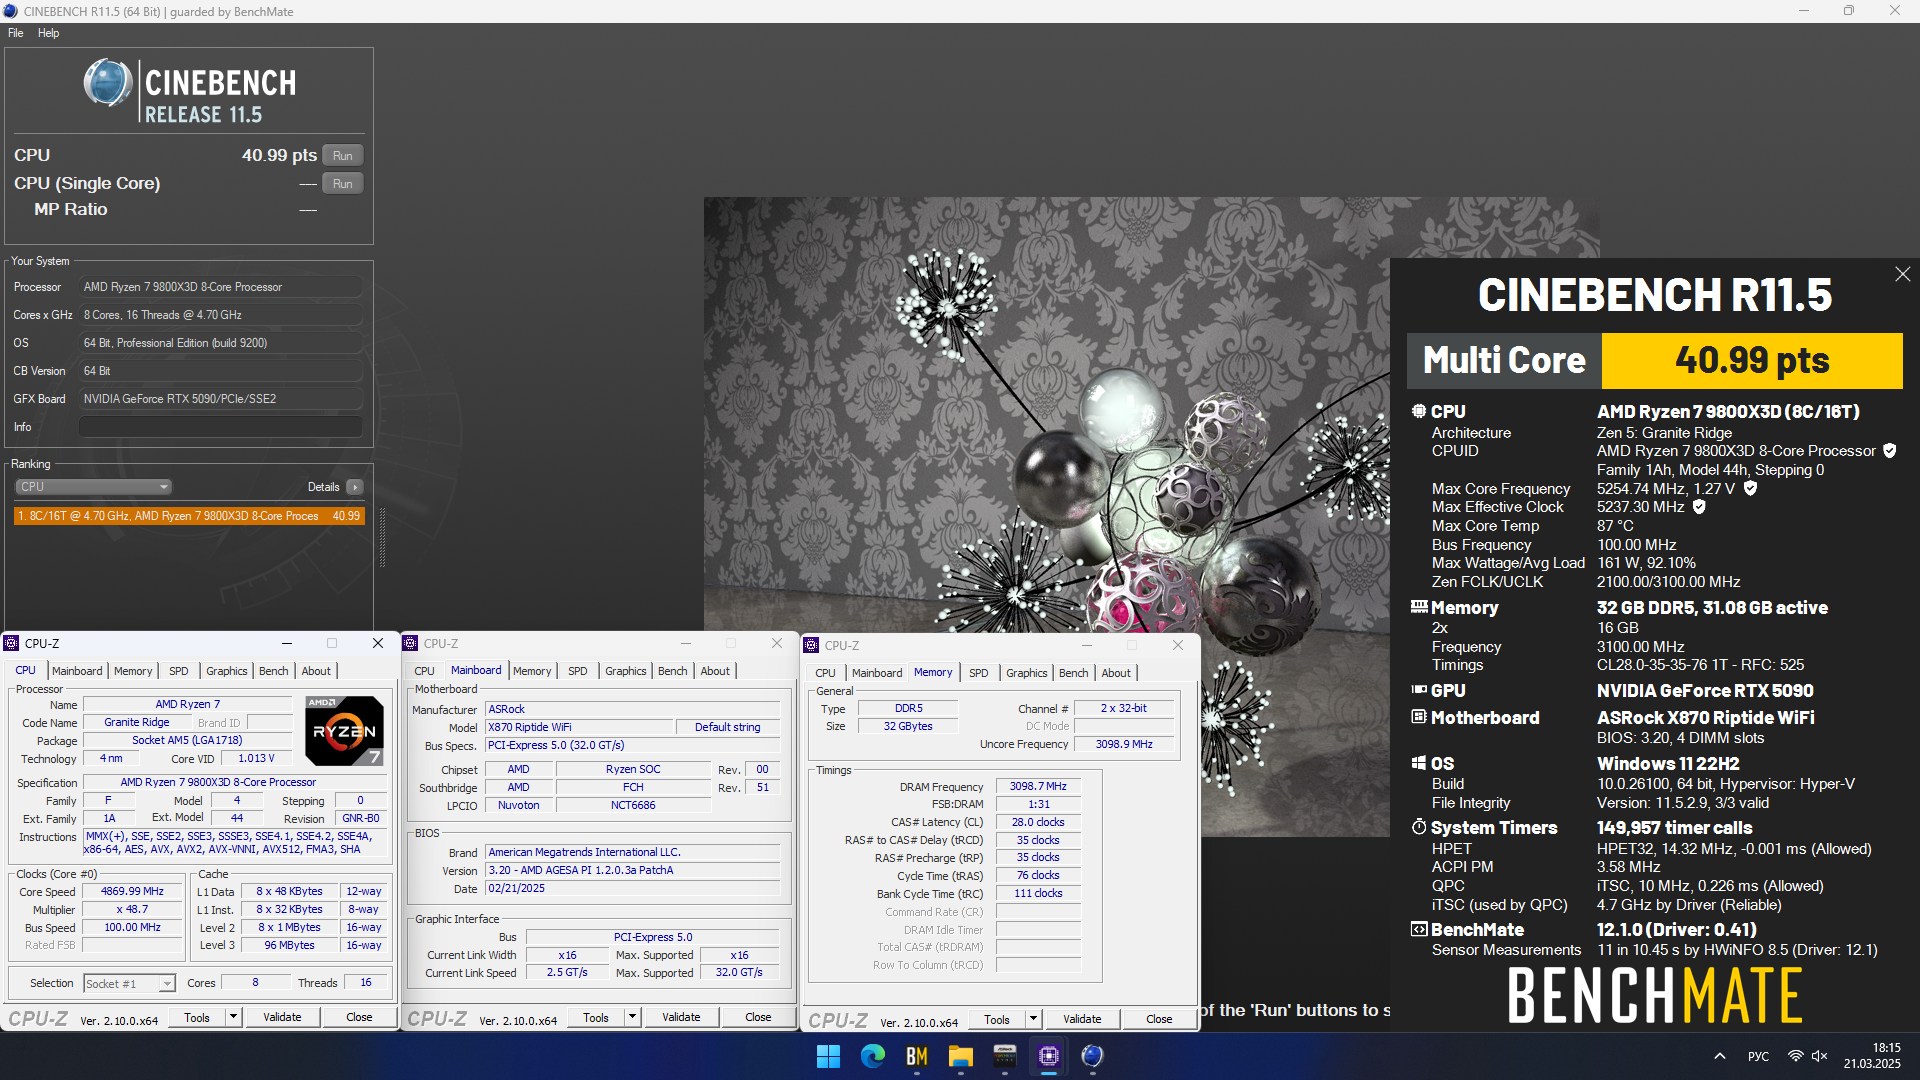Open the CPU ranking dropdown
Viewport: 1920px width, 1080px height.
click(93, 487)
